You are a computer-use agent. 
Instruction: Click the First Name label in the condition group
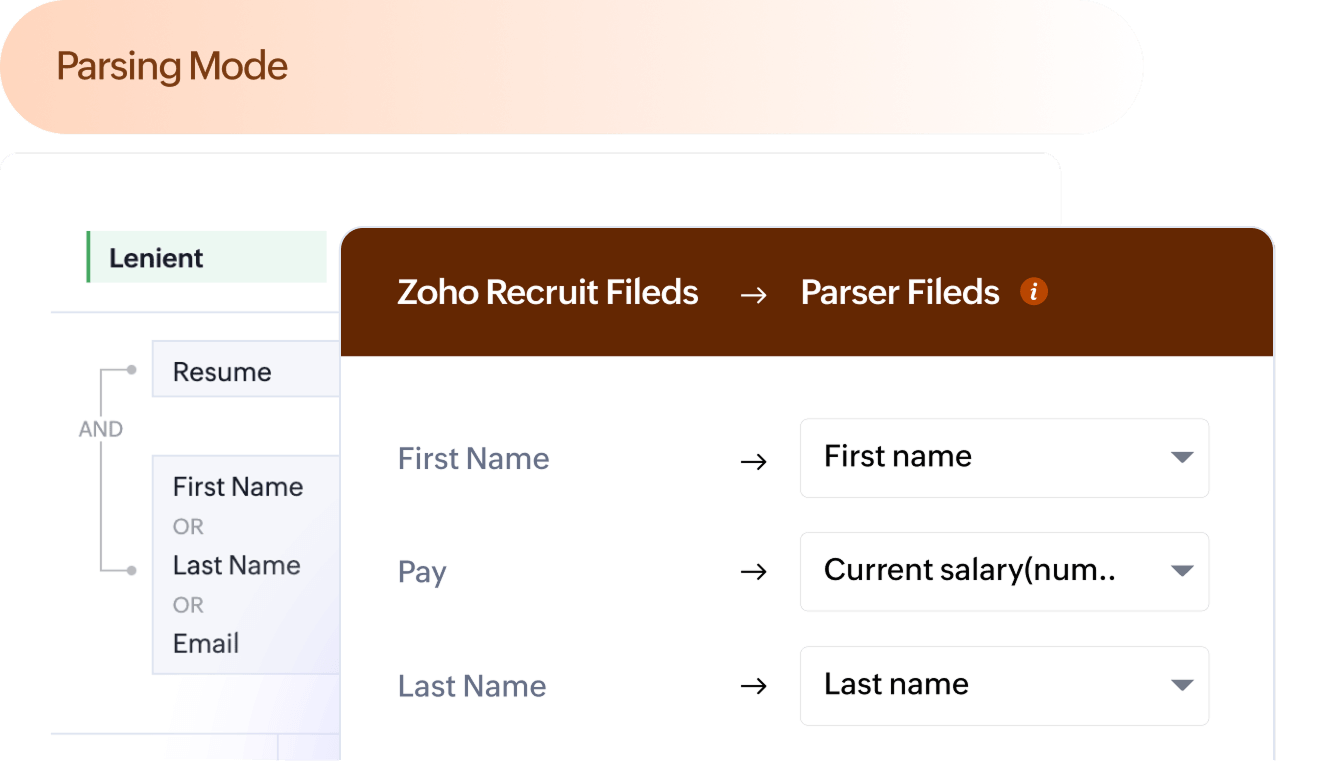(237, 487)
